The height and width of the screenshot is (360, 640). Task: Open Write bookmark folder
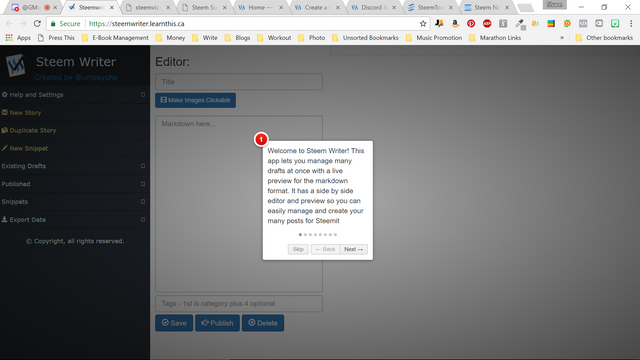[x=205, y=38]
